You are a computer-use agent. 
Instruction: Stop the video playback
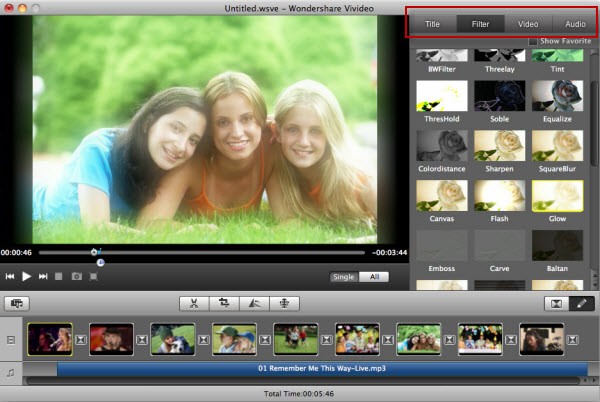(59, 276)
